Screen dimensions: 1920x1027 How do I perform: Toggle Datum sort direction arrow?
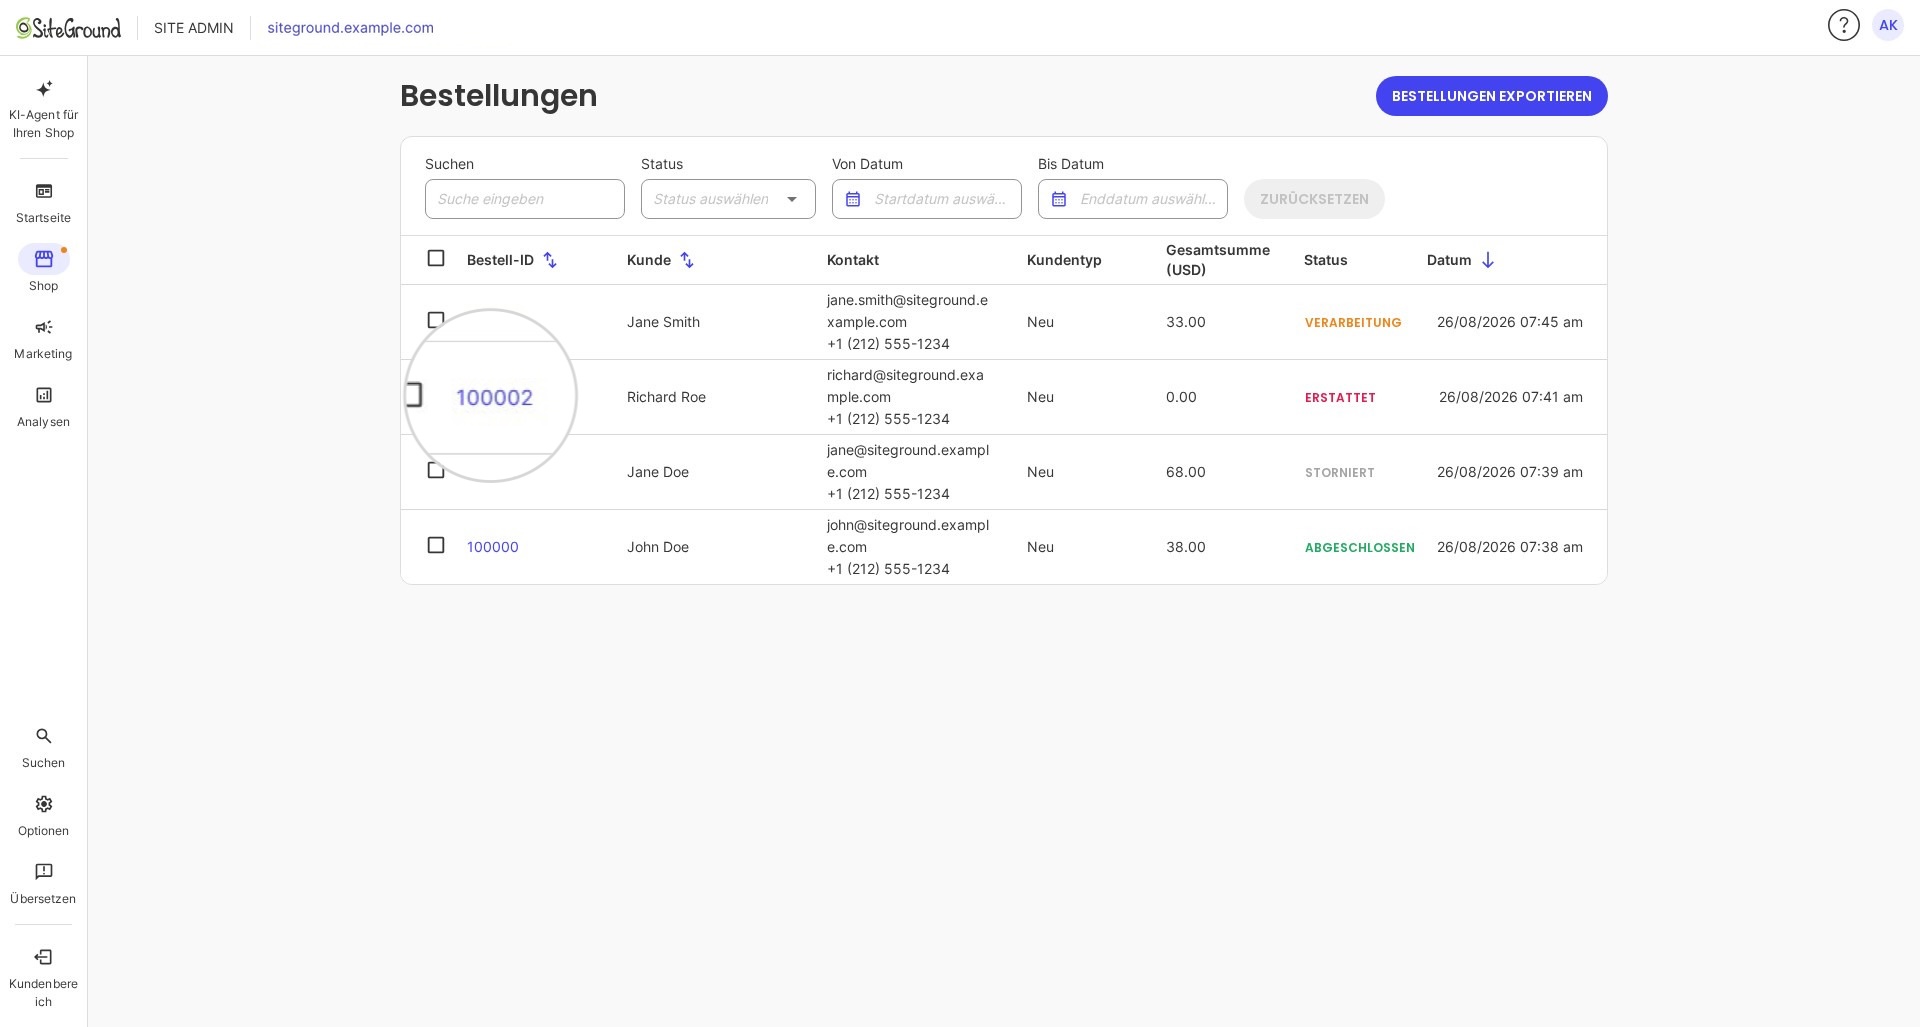pos(1488,260)
